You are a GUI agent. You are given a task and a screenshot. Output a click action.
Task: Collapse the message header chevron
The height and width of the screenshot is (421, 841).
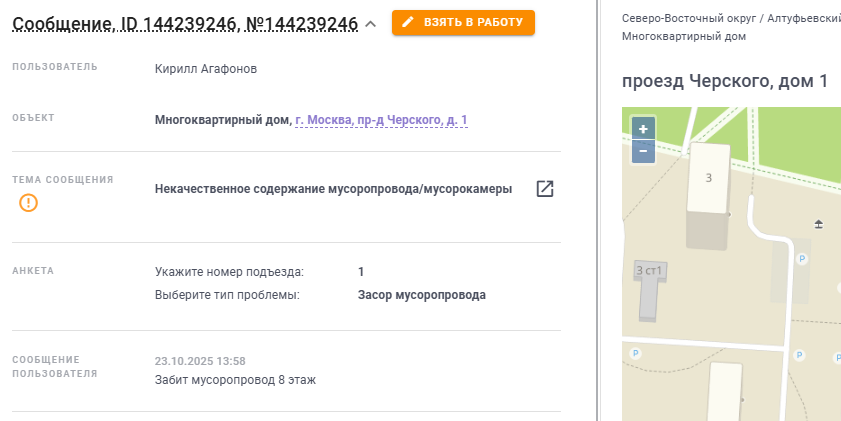tap(371, 23)
